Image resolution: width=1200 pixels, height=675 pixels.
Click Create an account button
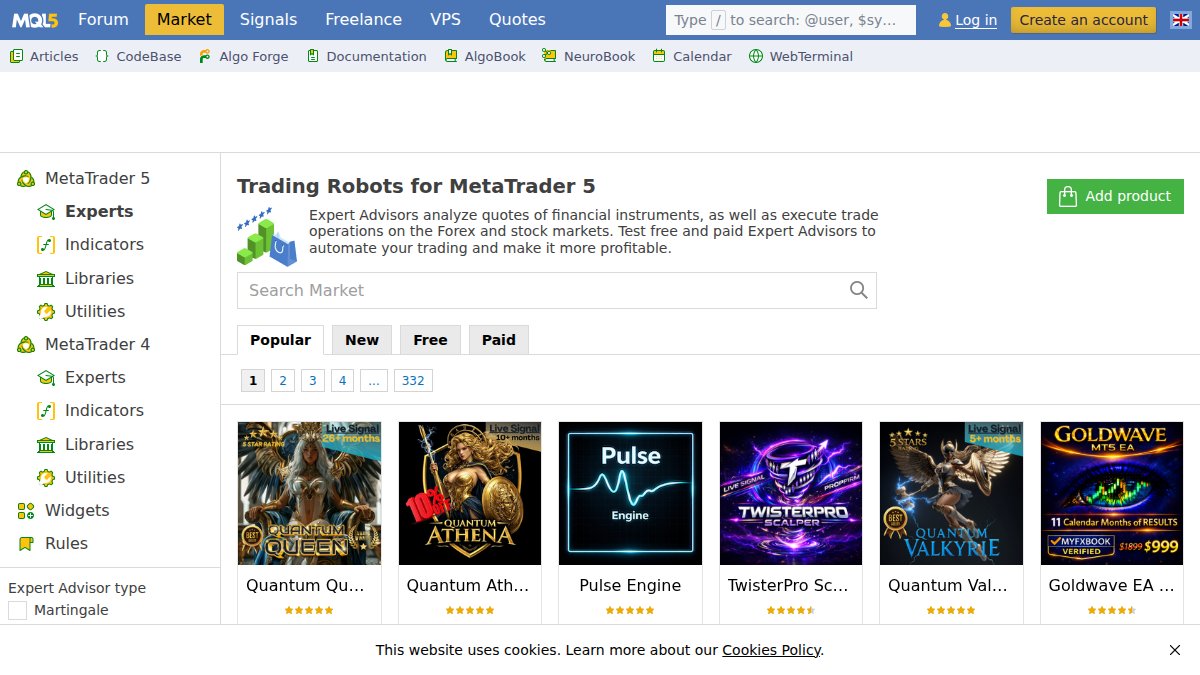(x=1083, y=20)
